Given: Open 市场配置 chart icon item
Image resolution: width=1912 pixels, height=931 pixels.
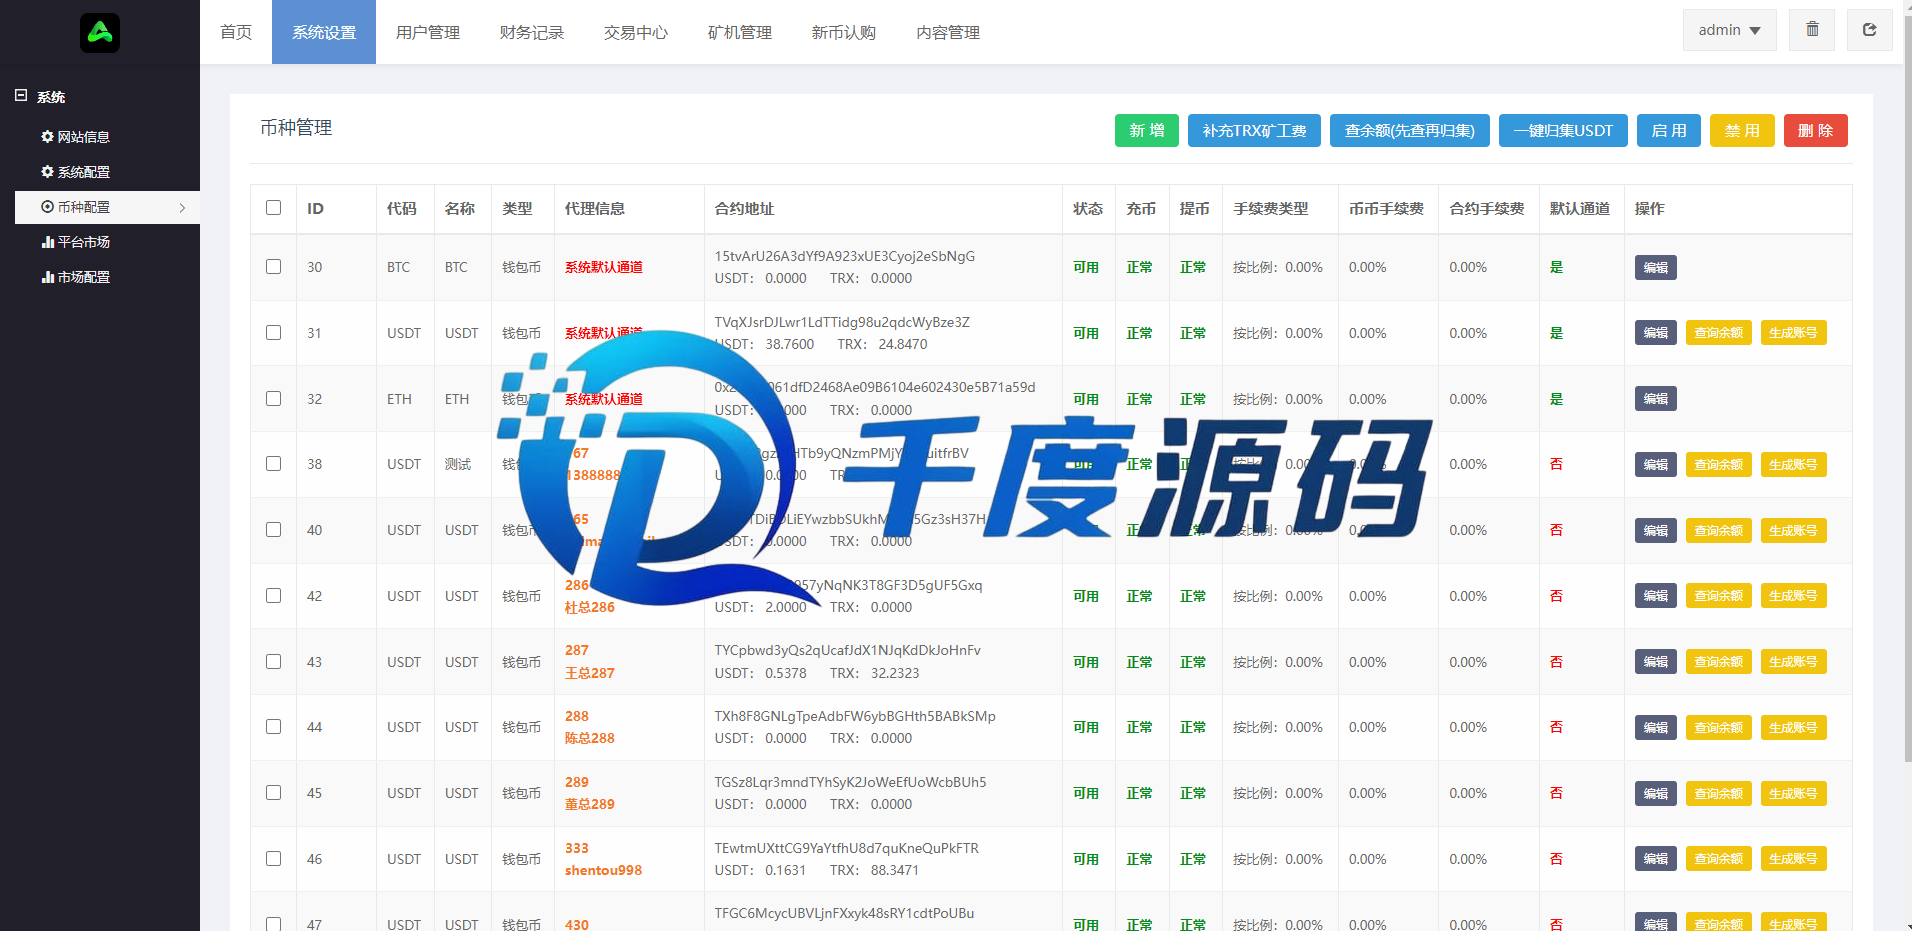Looking at the screenshot, I should coord(75,277).
